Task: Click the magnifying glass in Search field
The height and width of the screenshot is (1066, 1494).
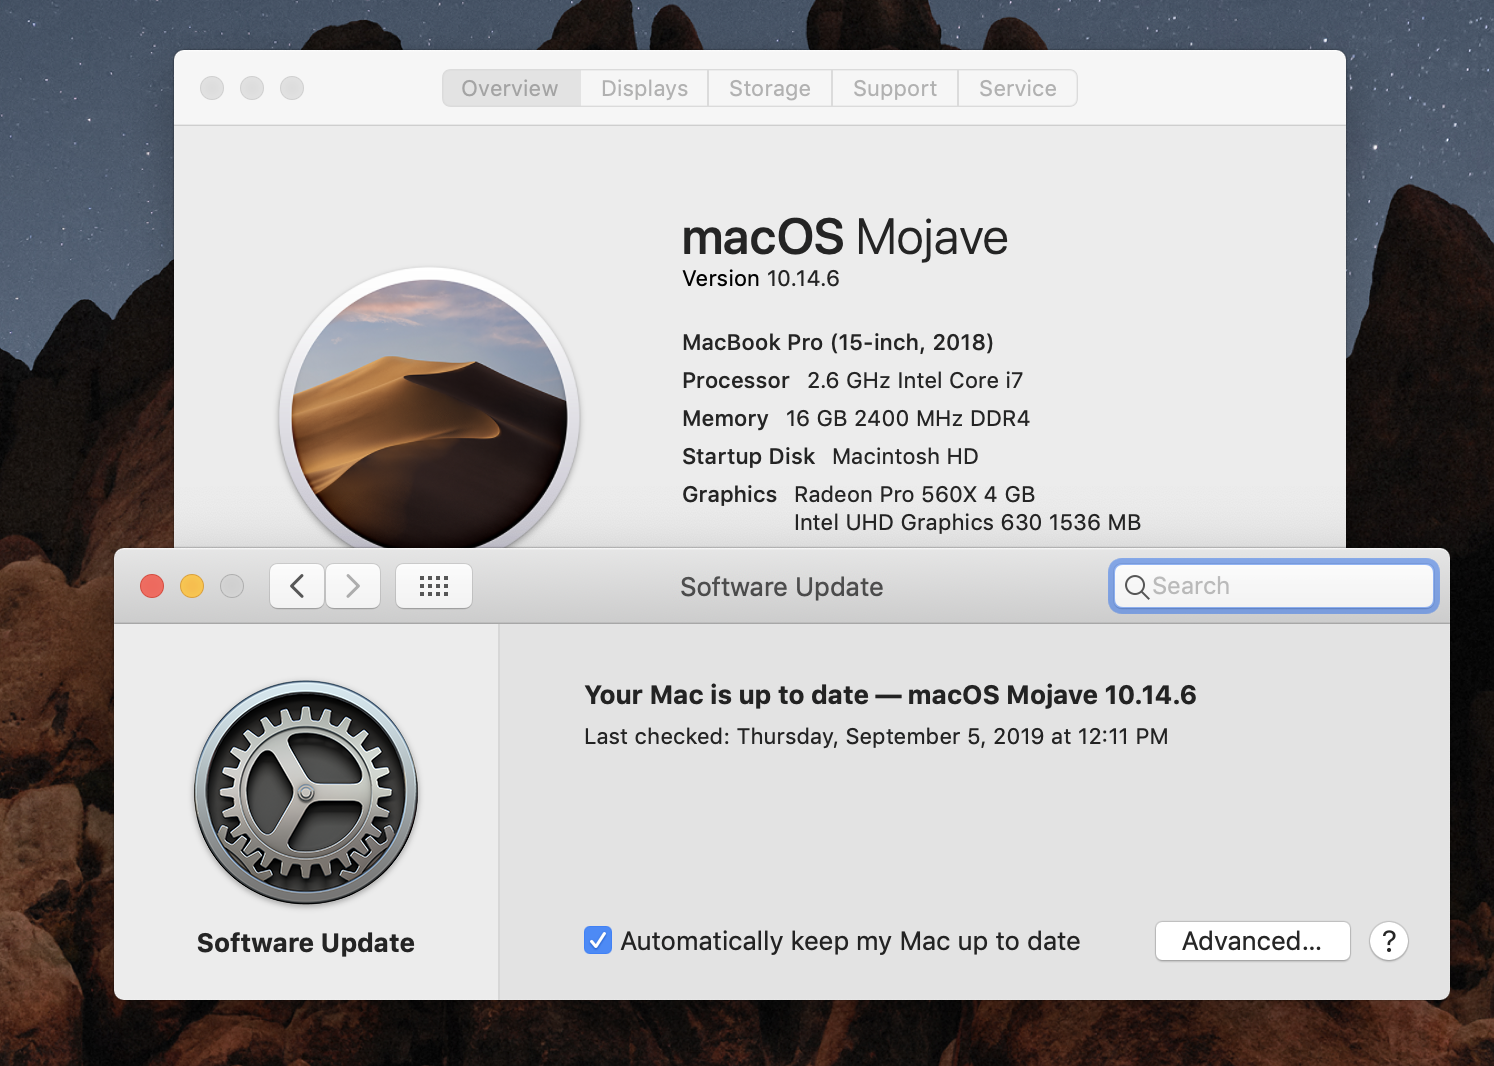Action: tap(1136, 587)
